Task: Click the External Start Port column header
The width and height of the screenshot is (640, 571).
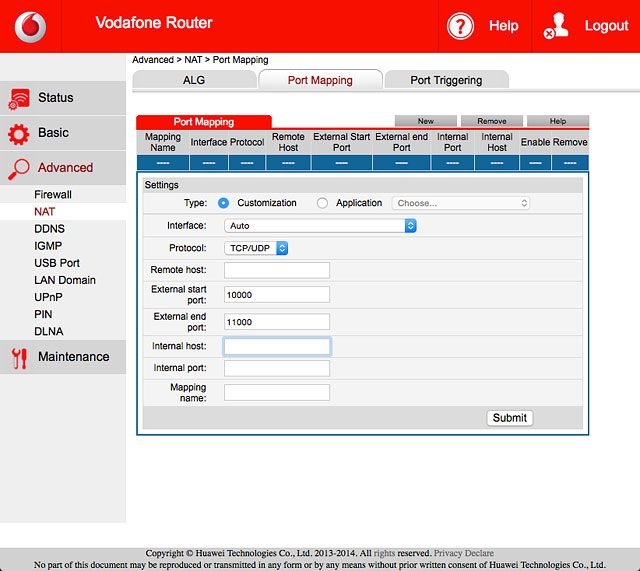Action: click(x=342, y=142)
